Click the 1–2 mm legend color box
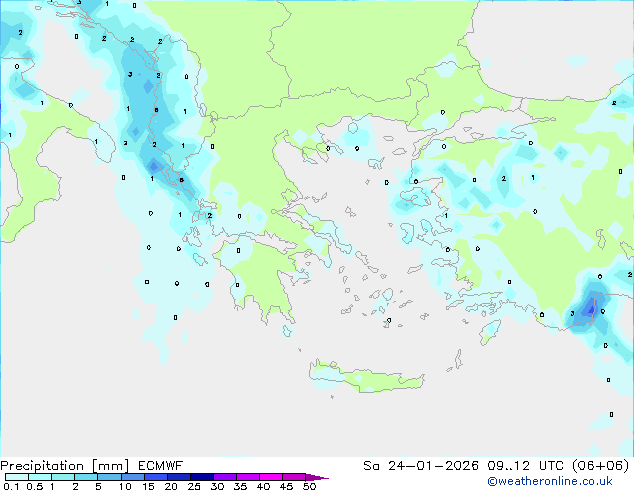 click(63, 477)
